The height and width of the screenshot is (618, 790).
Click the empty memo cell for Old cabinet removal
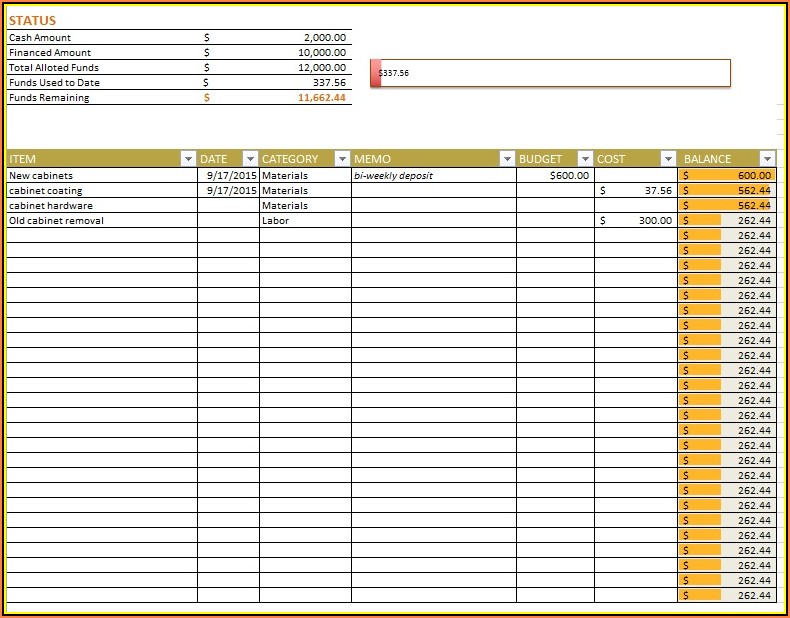(434, 221)
